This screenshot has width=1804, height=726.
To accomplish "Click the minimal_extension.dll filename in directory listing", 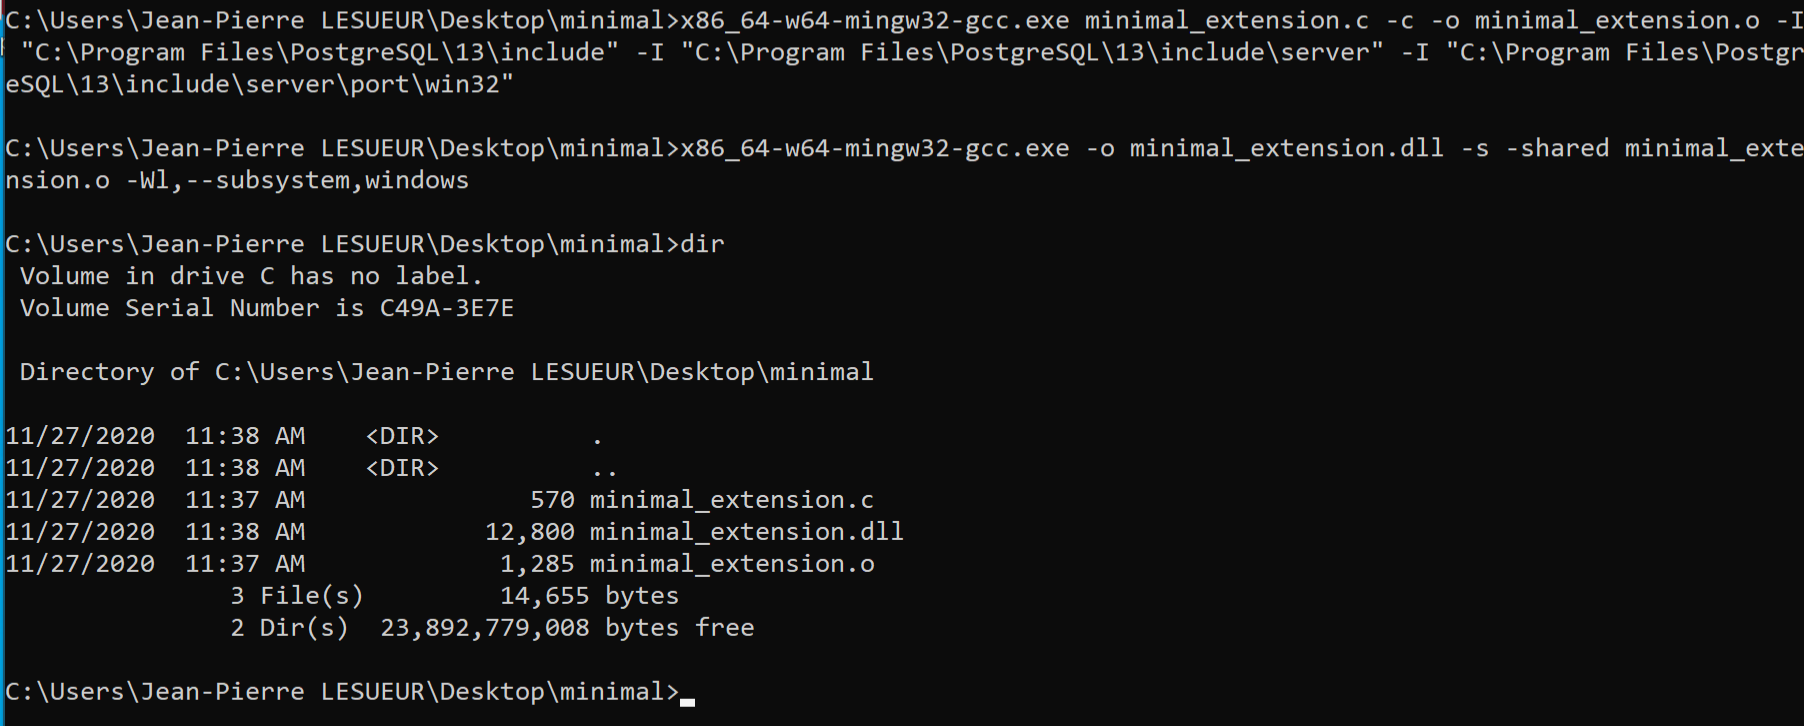I will click(746, 532).
